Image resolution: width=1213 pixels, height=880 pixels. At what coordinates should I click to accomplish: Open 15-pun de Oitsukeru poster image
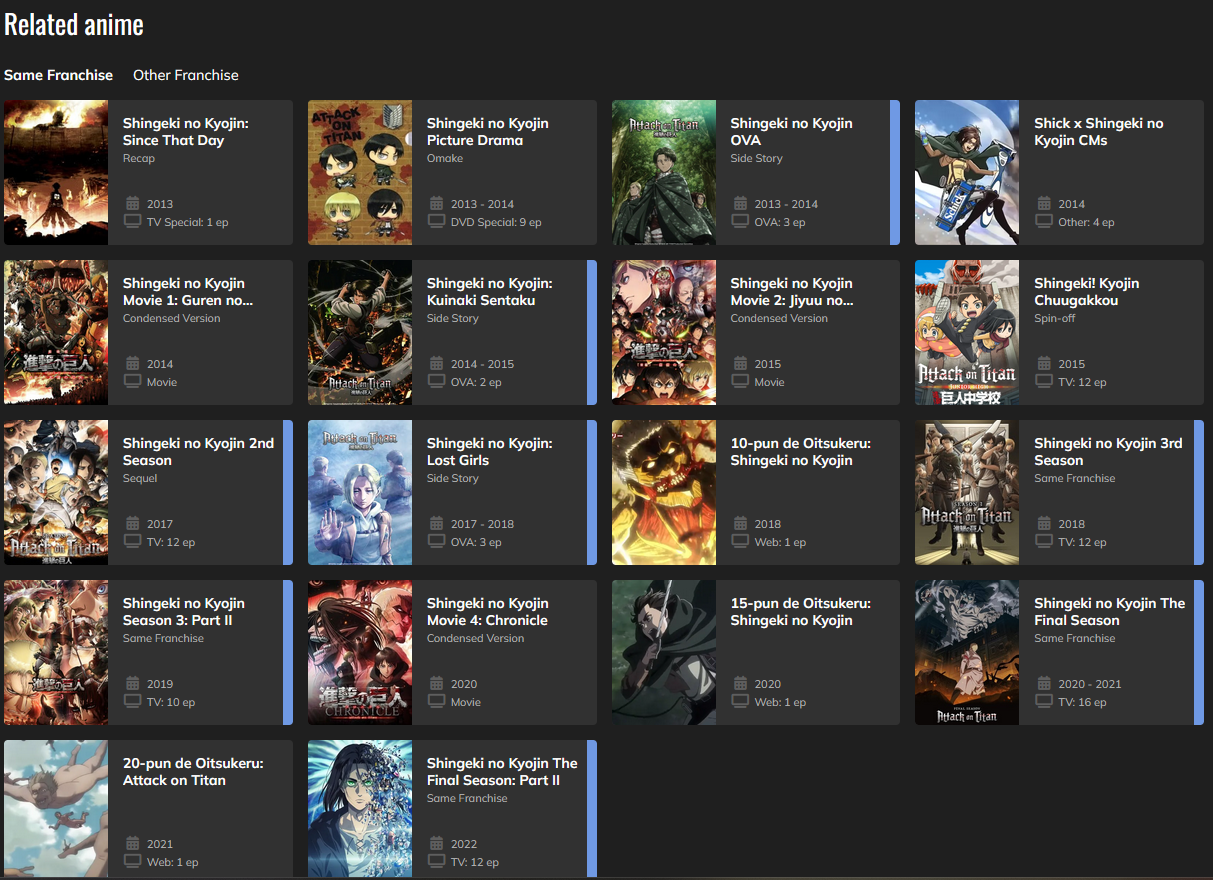(x=664, y=652)
